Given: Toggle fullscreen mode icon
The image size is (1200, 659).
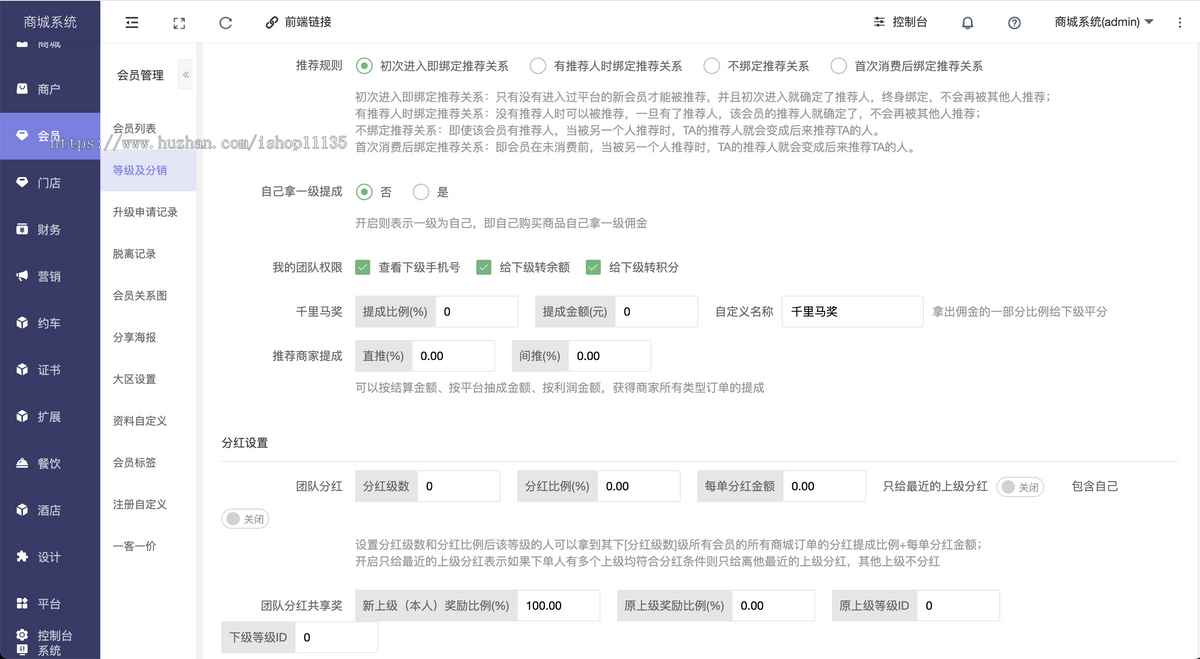Looking at the screenshot, I should tap(179, 22).
